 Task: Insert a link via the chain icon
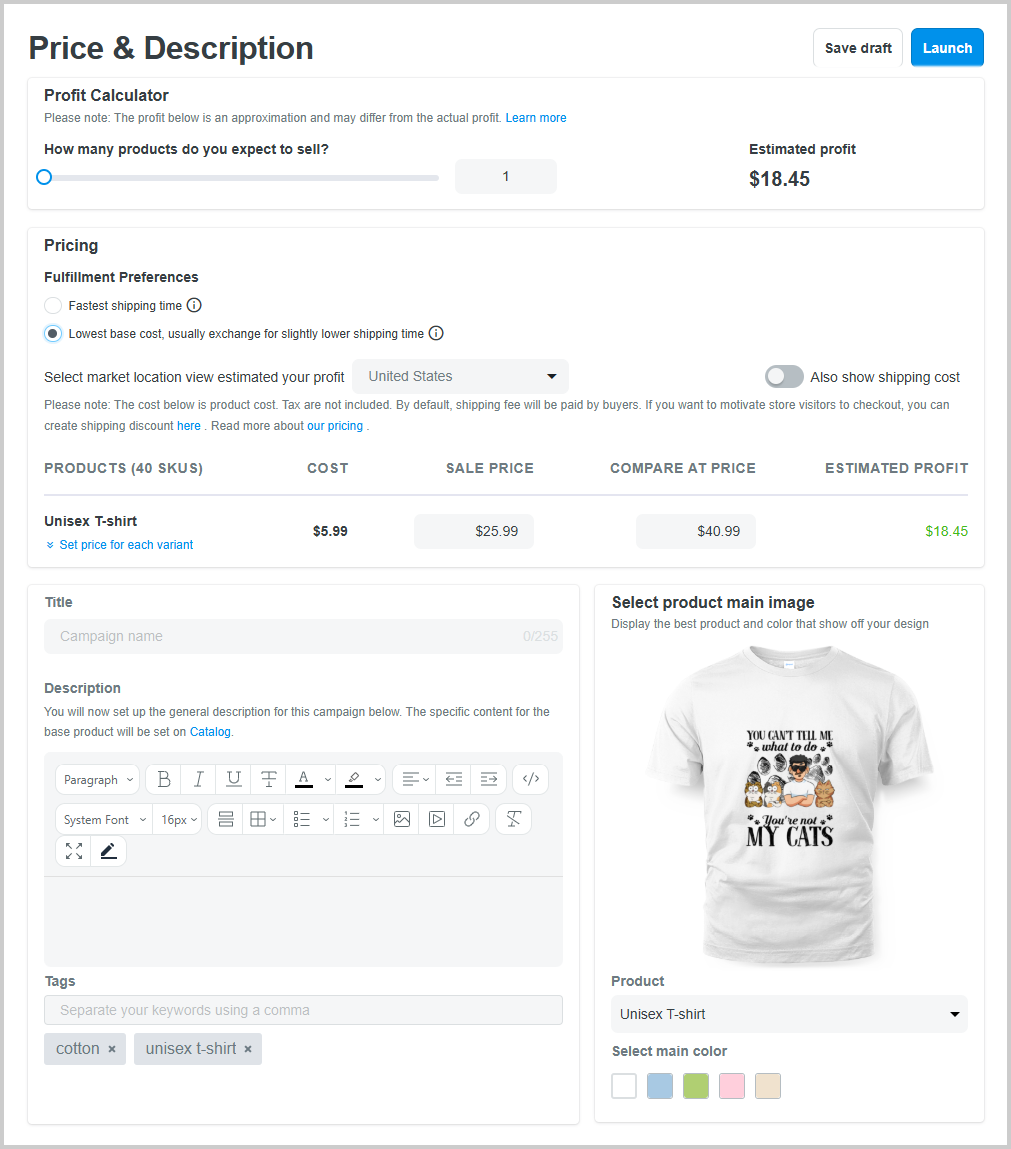(472, 819)
